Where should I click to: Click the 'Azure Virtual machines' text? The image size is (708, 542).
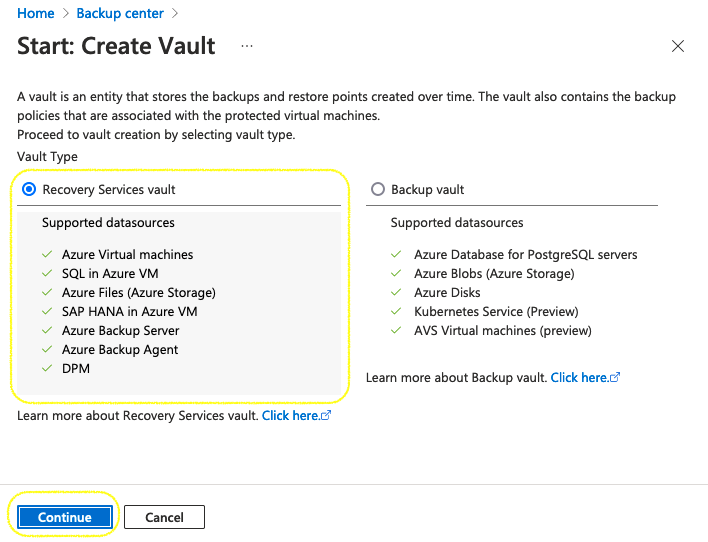[x=127, y=255]
